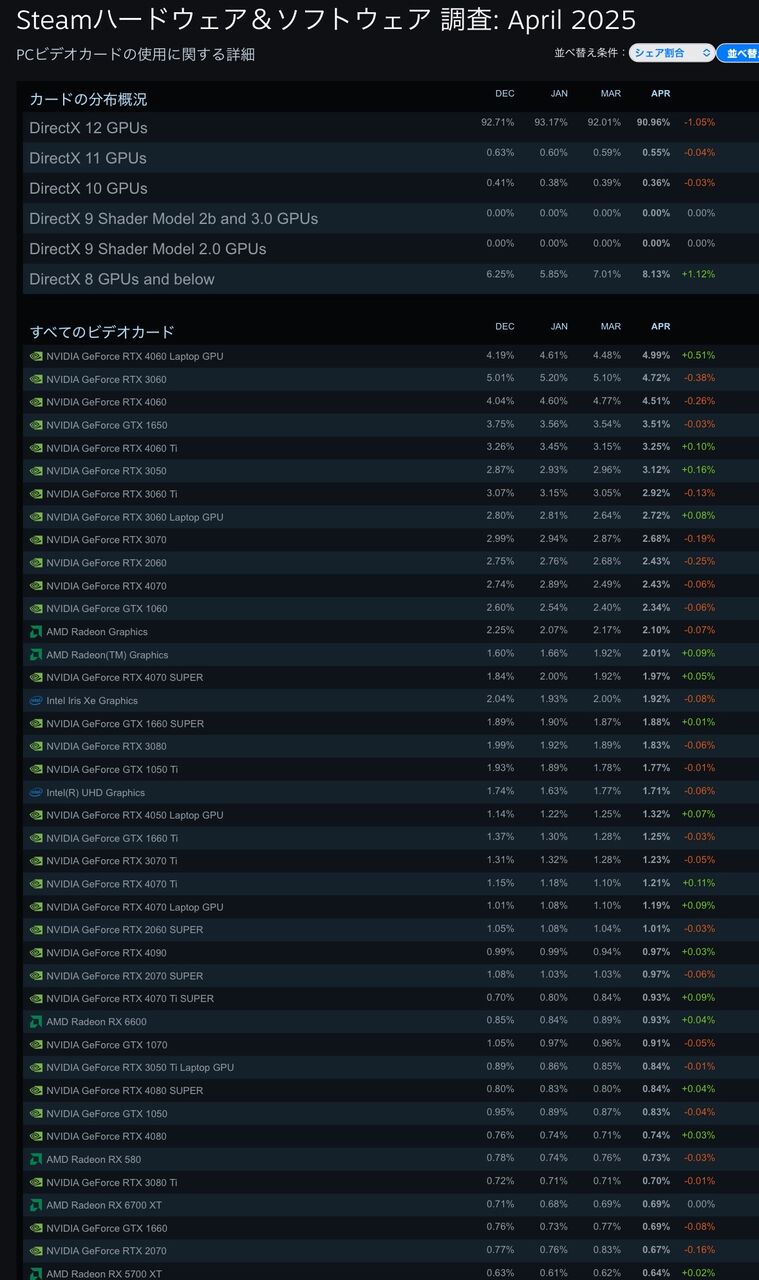The width and height of the screenshot is (759, 1280).
Task: Click the 並べ替え button
Action: click(x=739, y=53)
